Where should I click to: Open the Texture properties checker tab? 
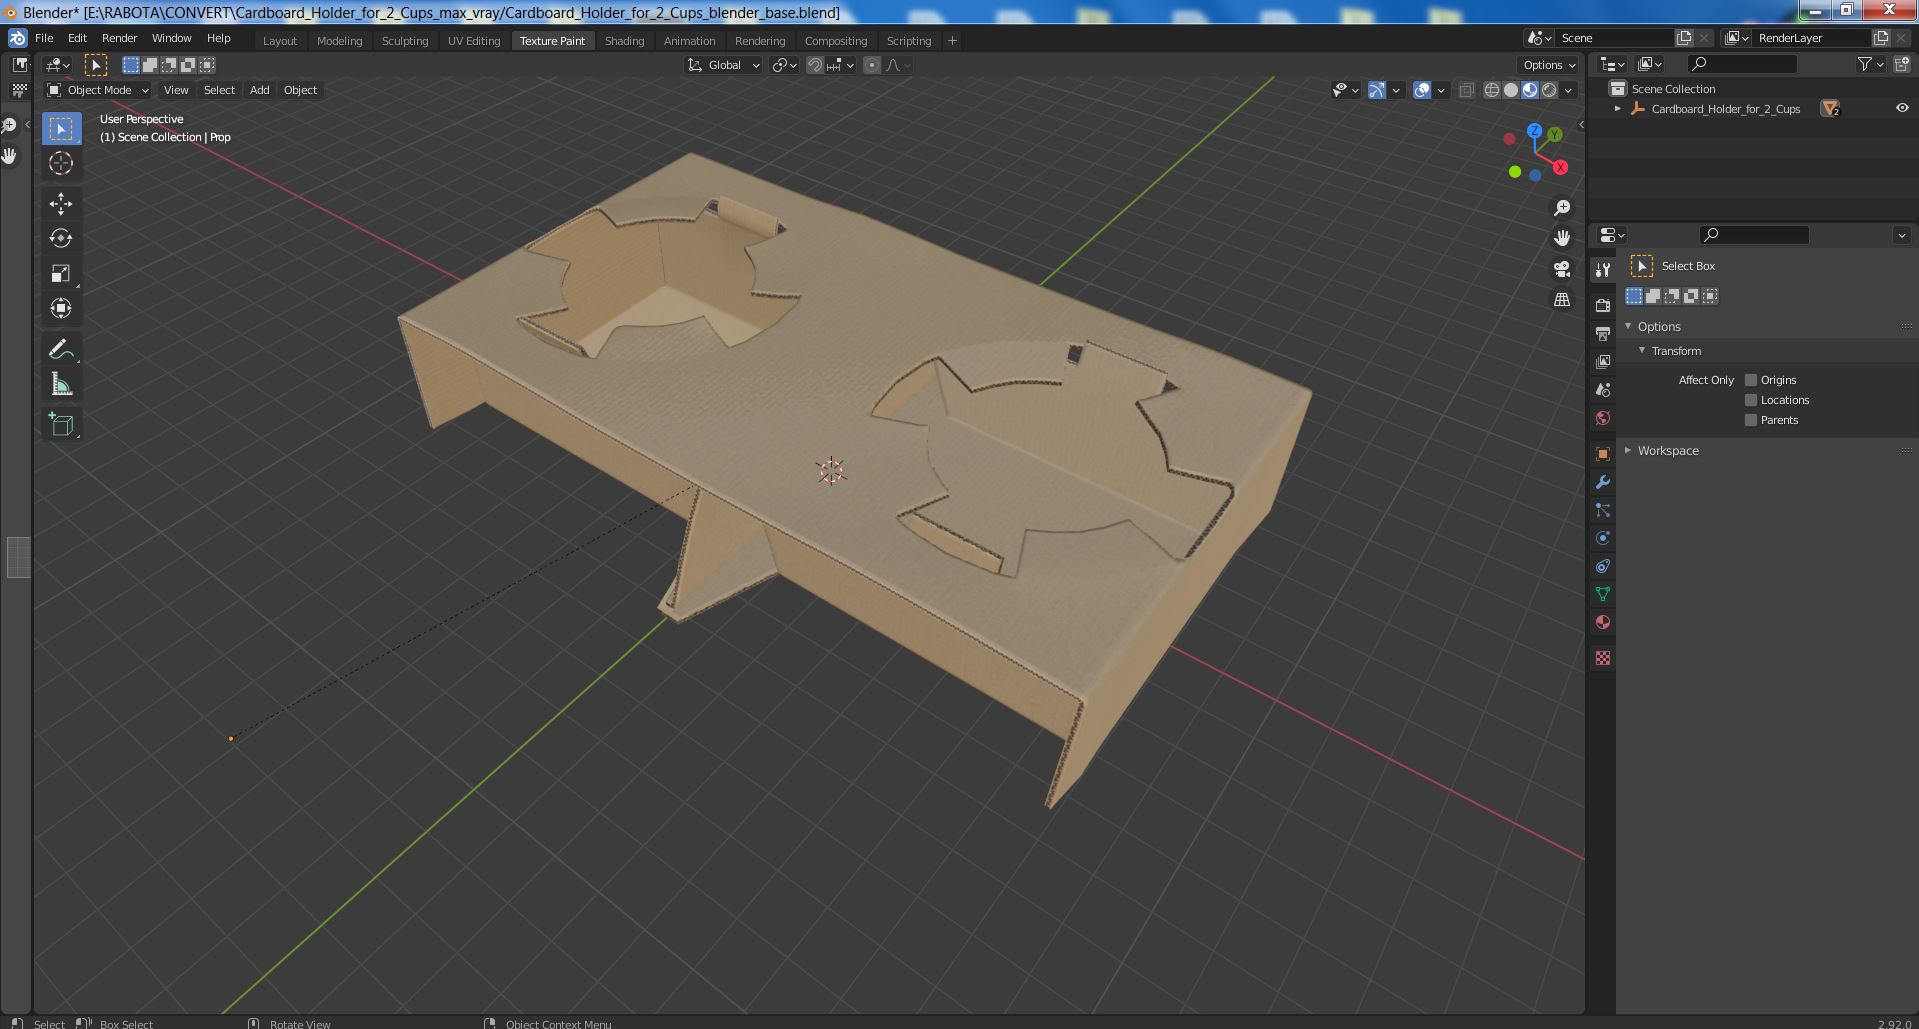coord(1603,658)
